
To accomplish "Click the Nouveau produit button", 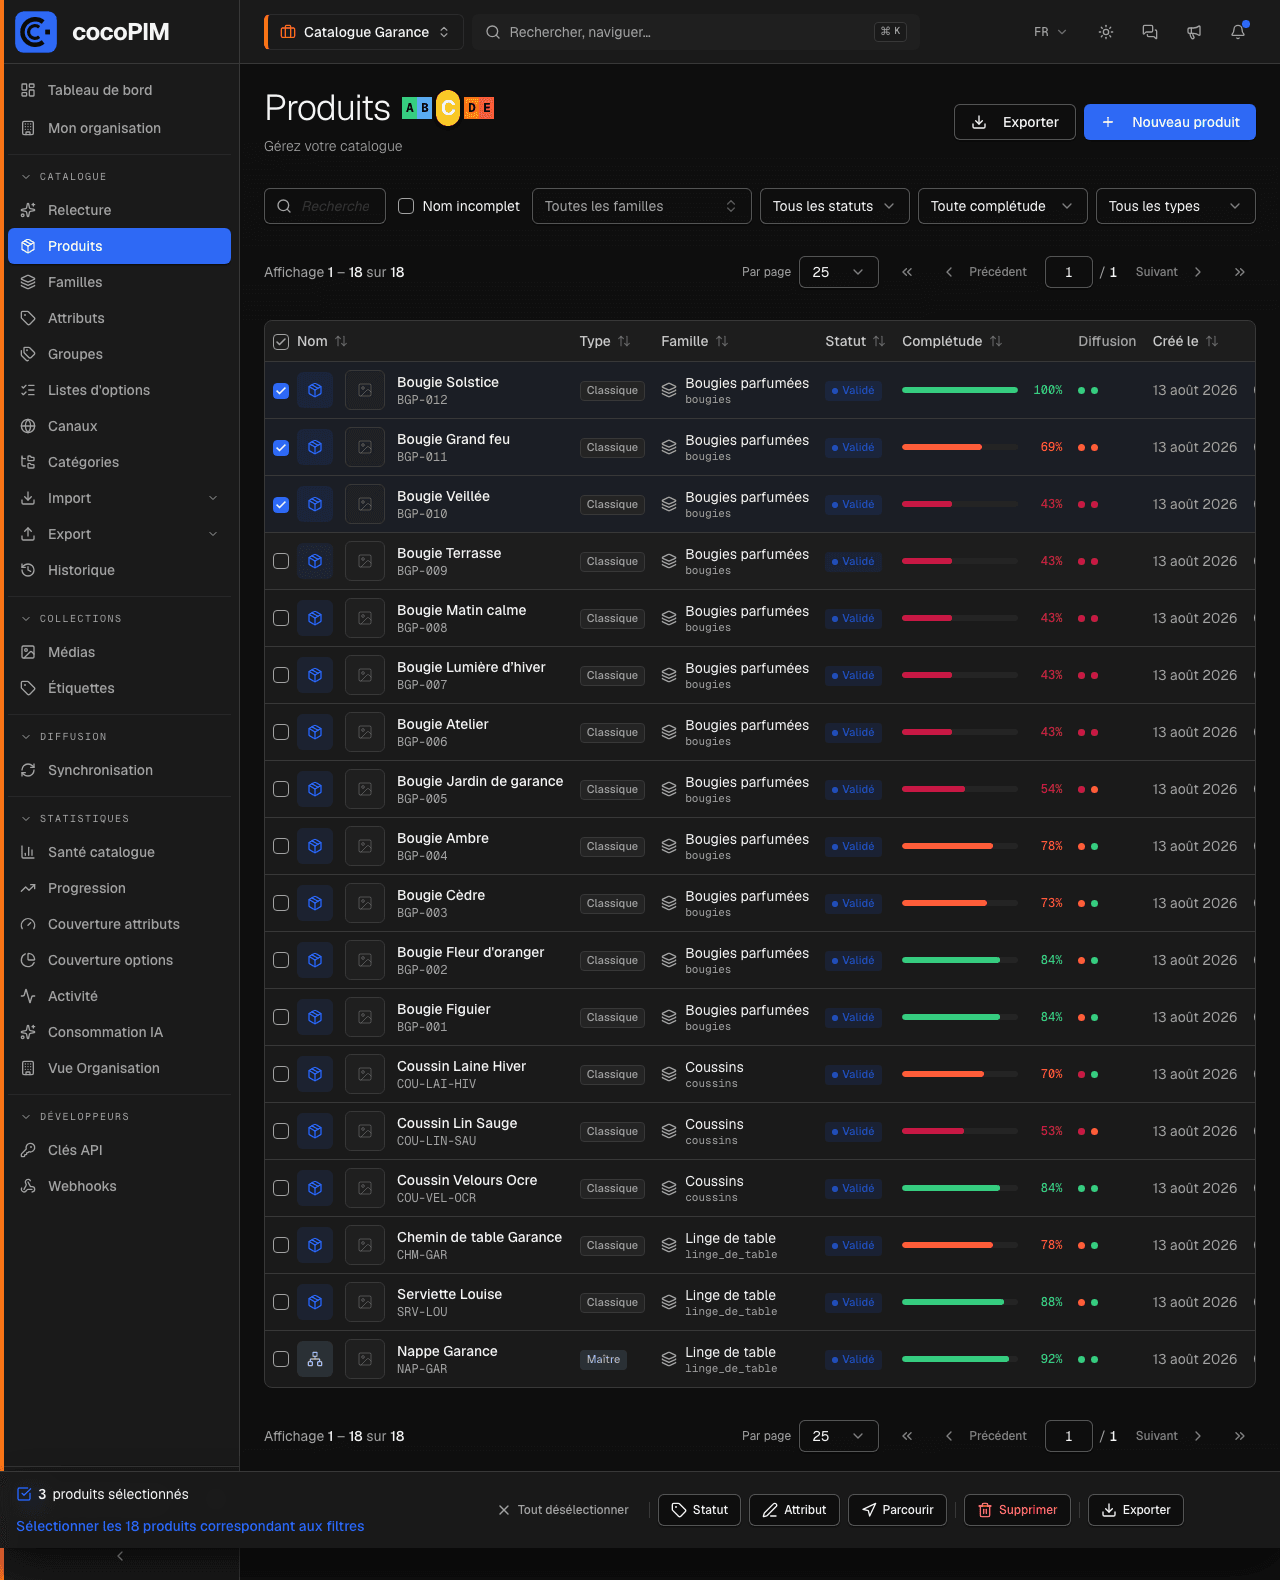I will click(x=1170, y=122).
